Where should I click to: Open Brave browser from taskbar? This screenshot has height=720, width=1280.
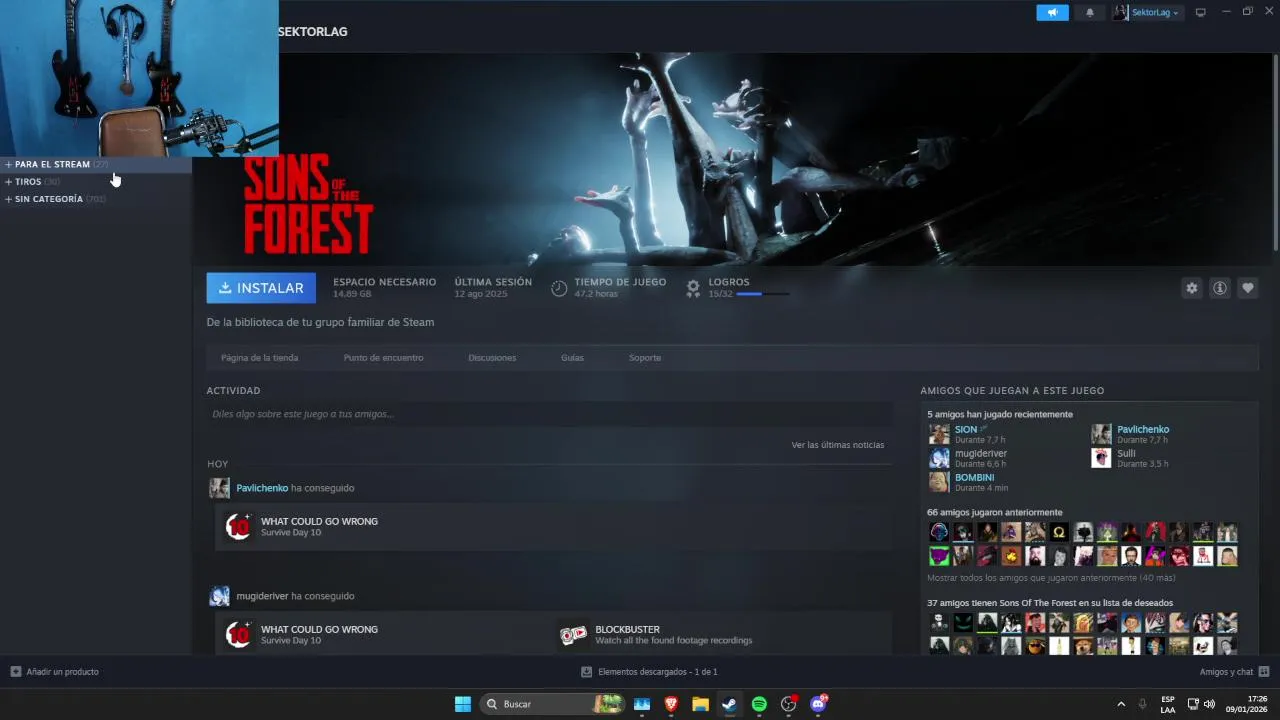click(x=671, y=704)
